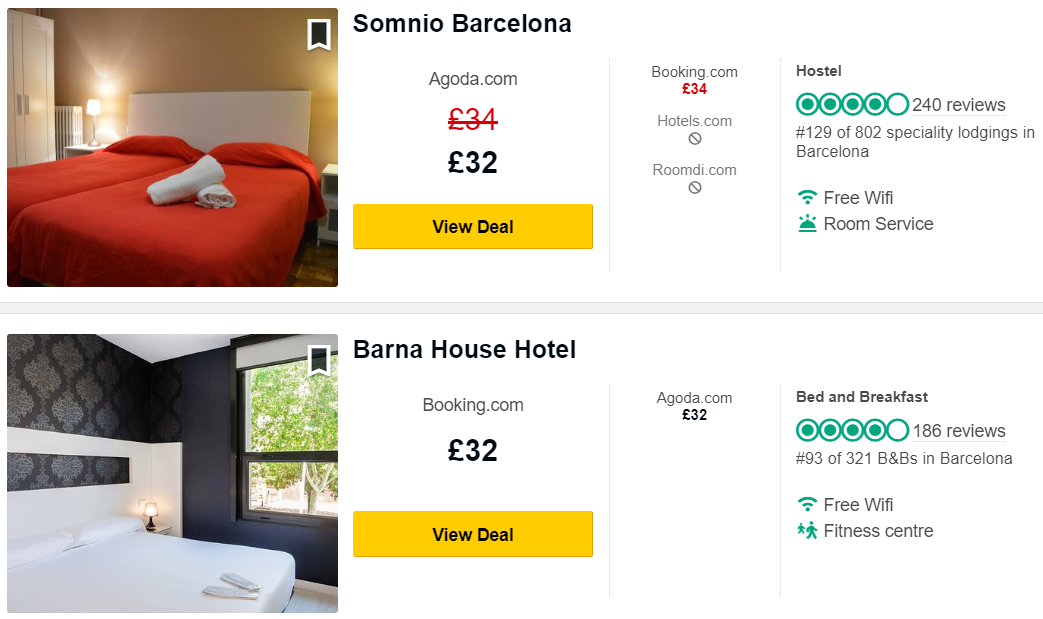Open the Somnio Barcelona title link
The width and height of the screenshot is (1043, 619).
pos(462,24)
